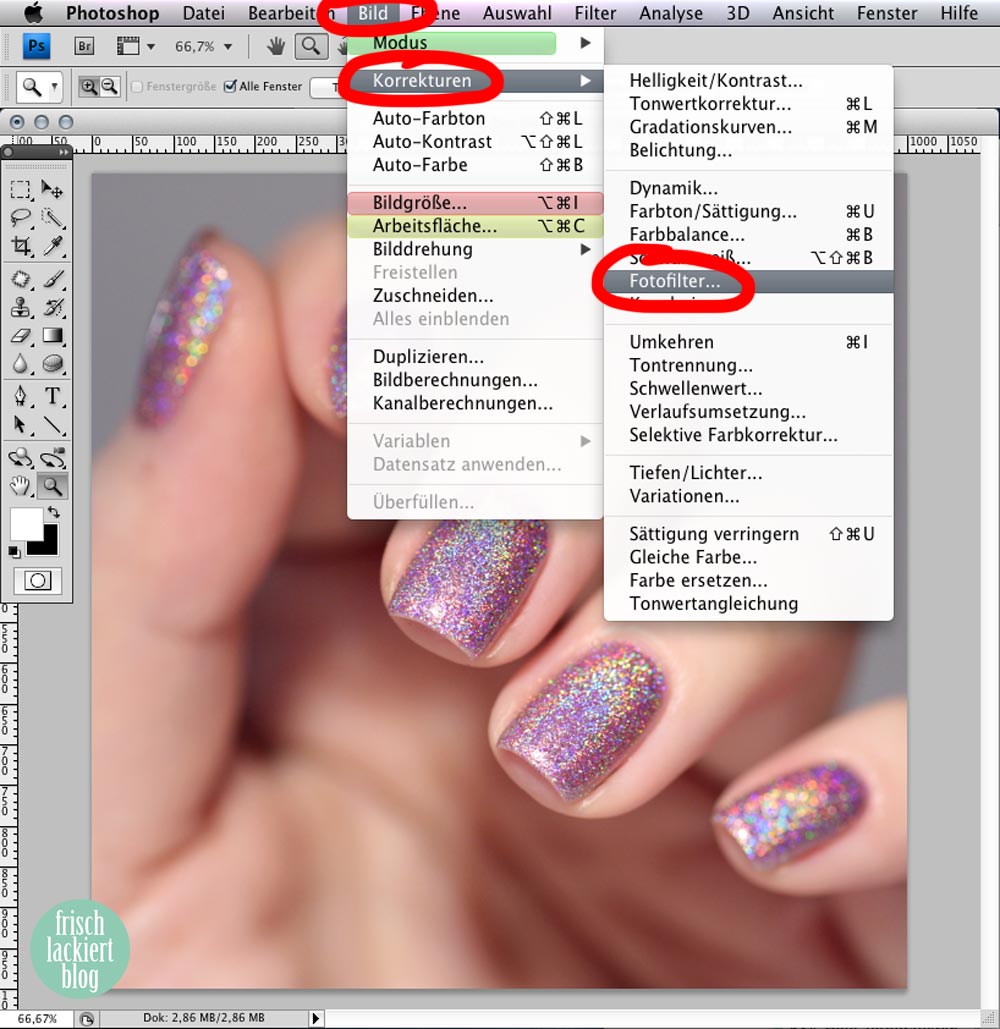Select the Eyedropper tool
This screenshot has height=1029, width=1000.
pyautogui.click(x=52, y=246)
